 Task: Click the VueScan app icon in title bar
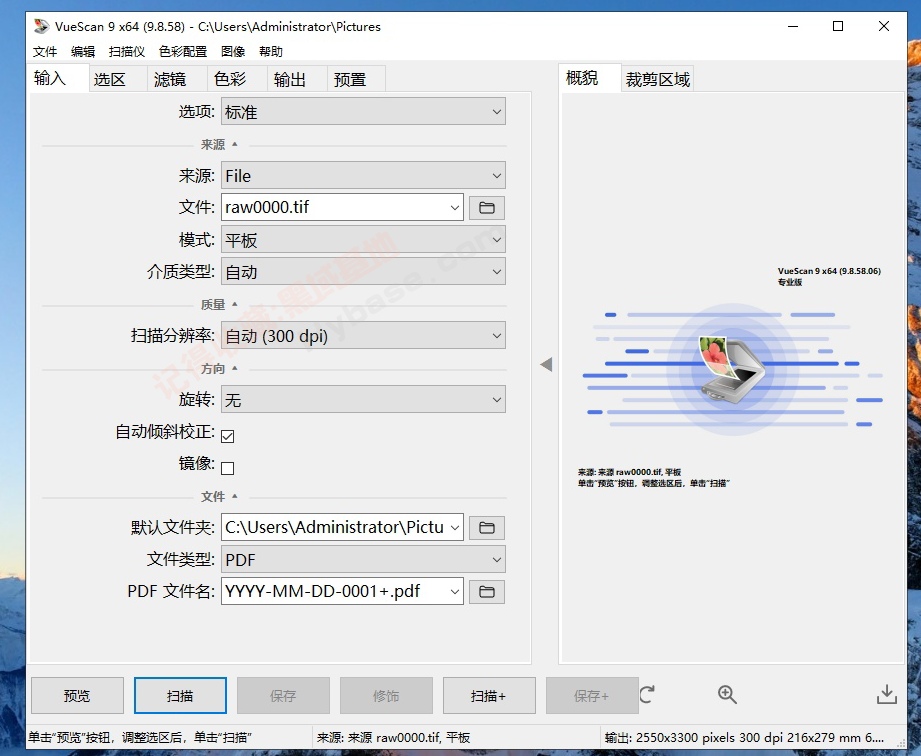click(41, 26)
